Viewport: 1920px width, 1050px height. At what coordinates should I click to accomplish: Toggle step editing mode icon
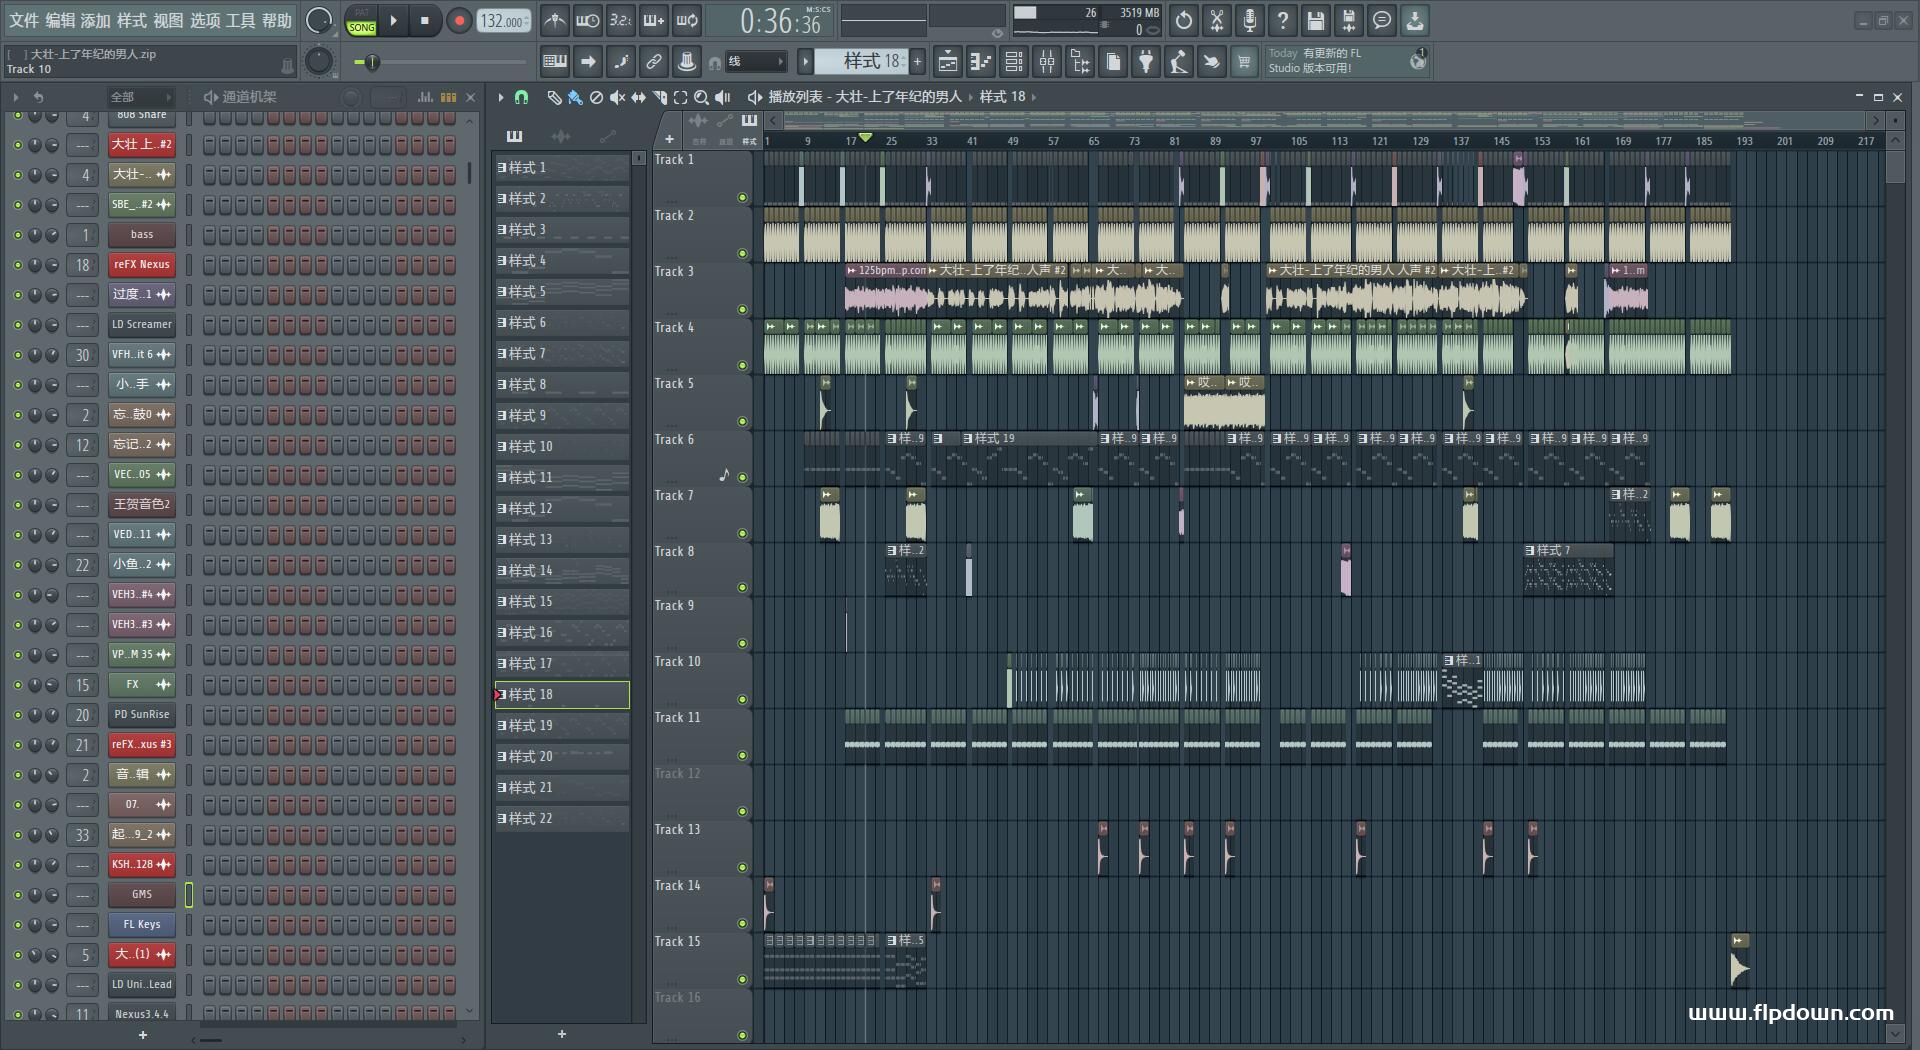tap(621, 62)
